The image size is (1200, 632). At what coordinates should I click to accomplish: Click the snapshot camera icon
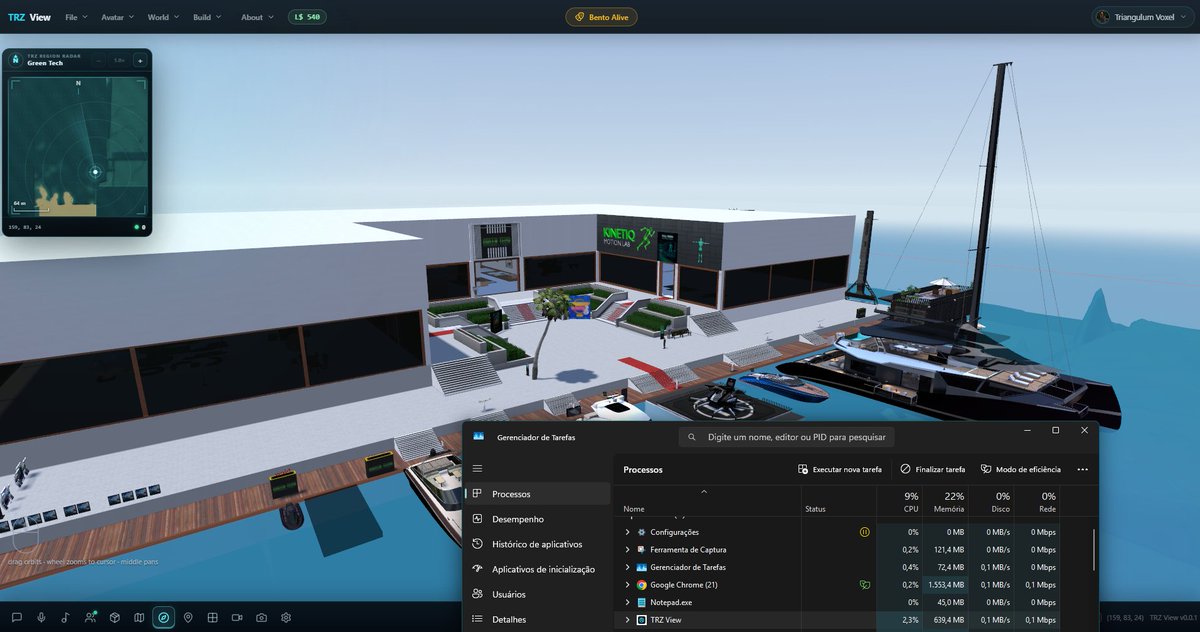[261, 618]
